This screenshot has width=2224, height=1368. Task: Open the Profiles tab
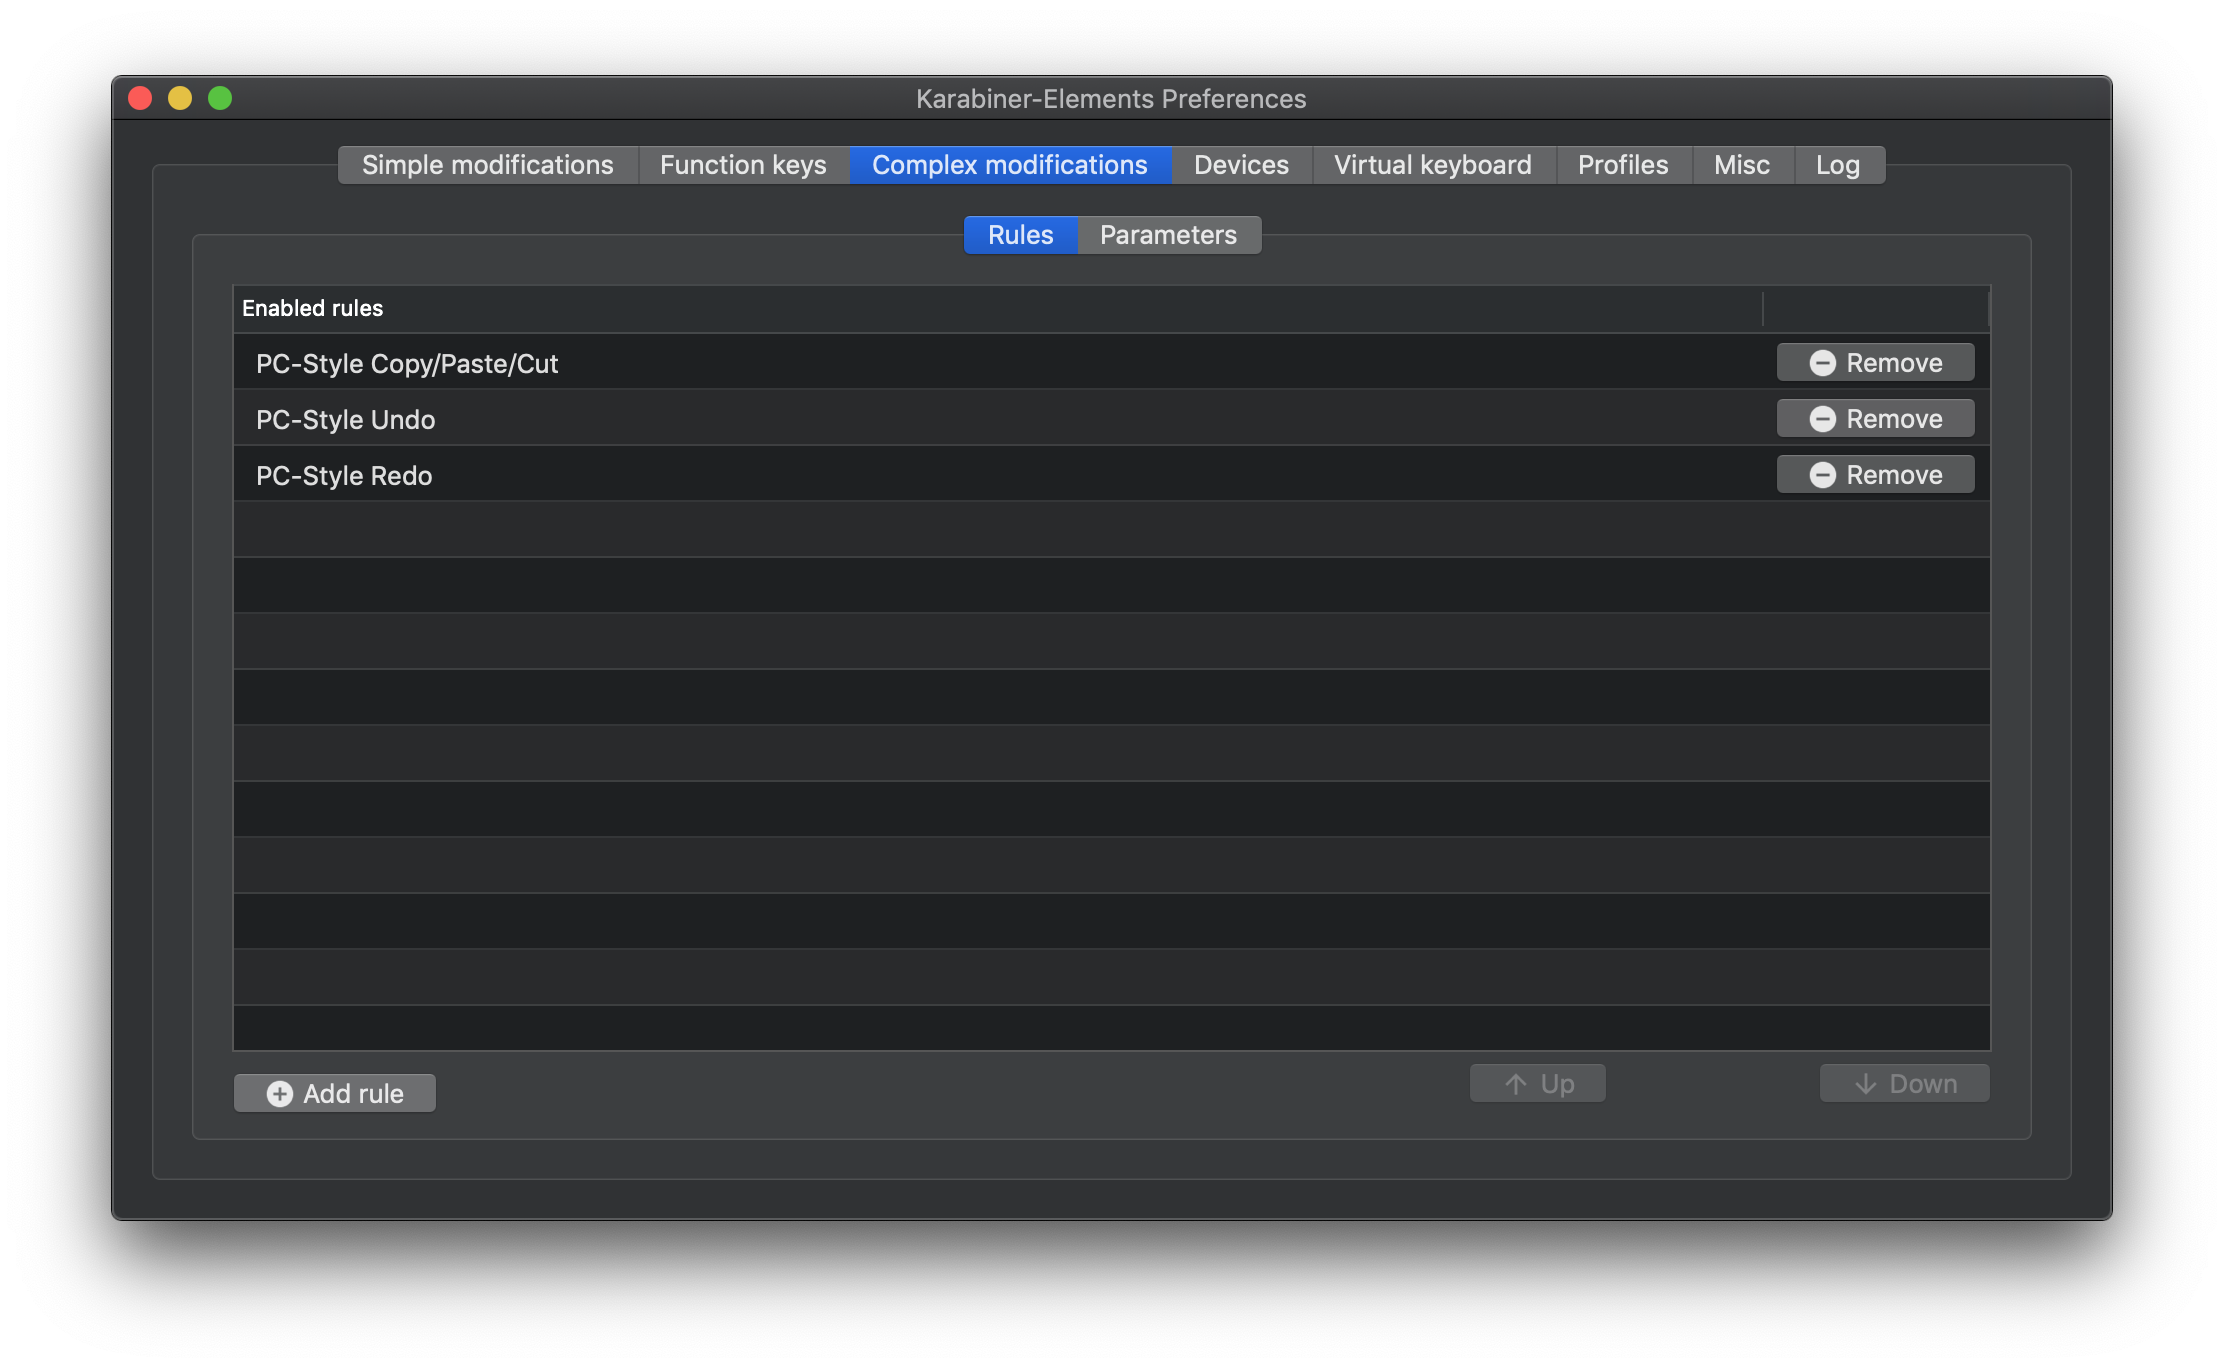(x=1623, y=165)
